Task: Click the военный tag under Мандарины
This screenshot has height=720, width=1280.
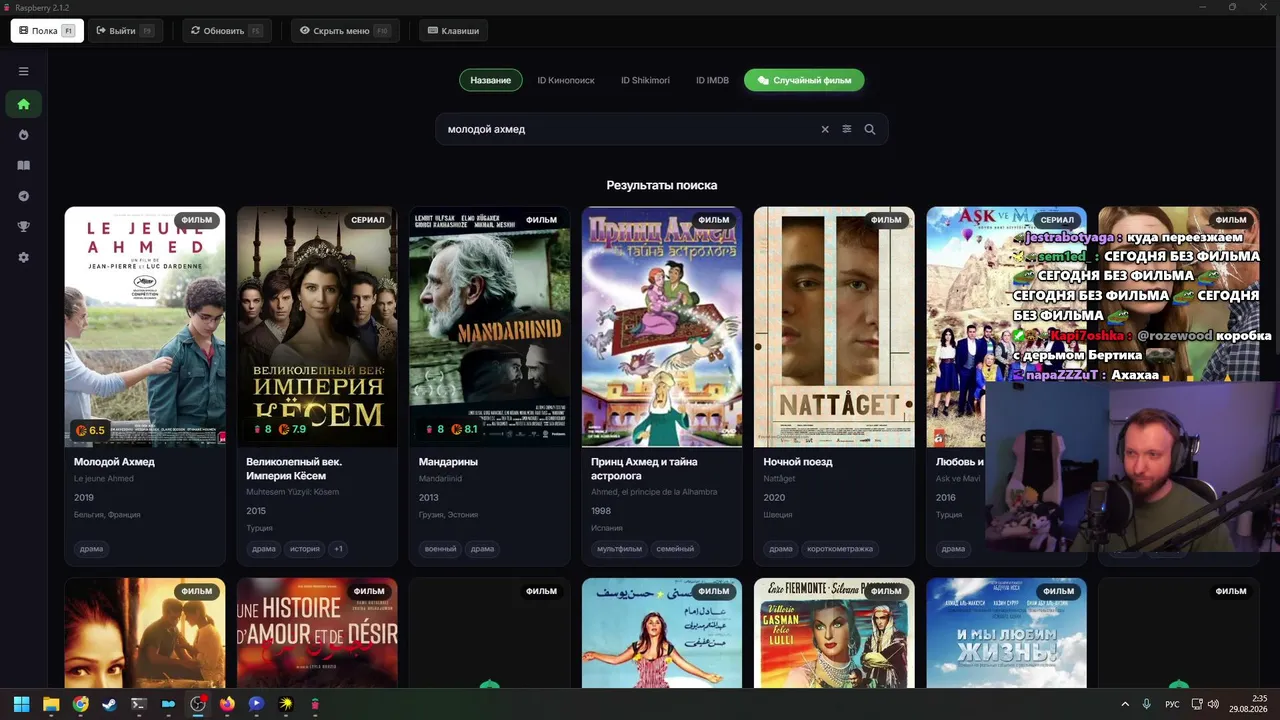Action: pos(440,549)
